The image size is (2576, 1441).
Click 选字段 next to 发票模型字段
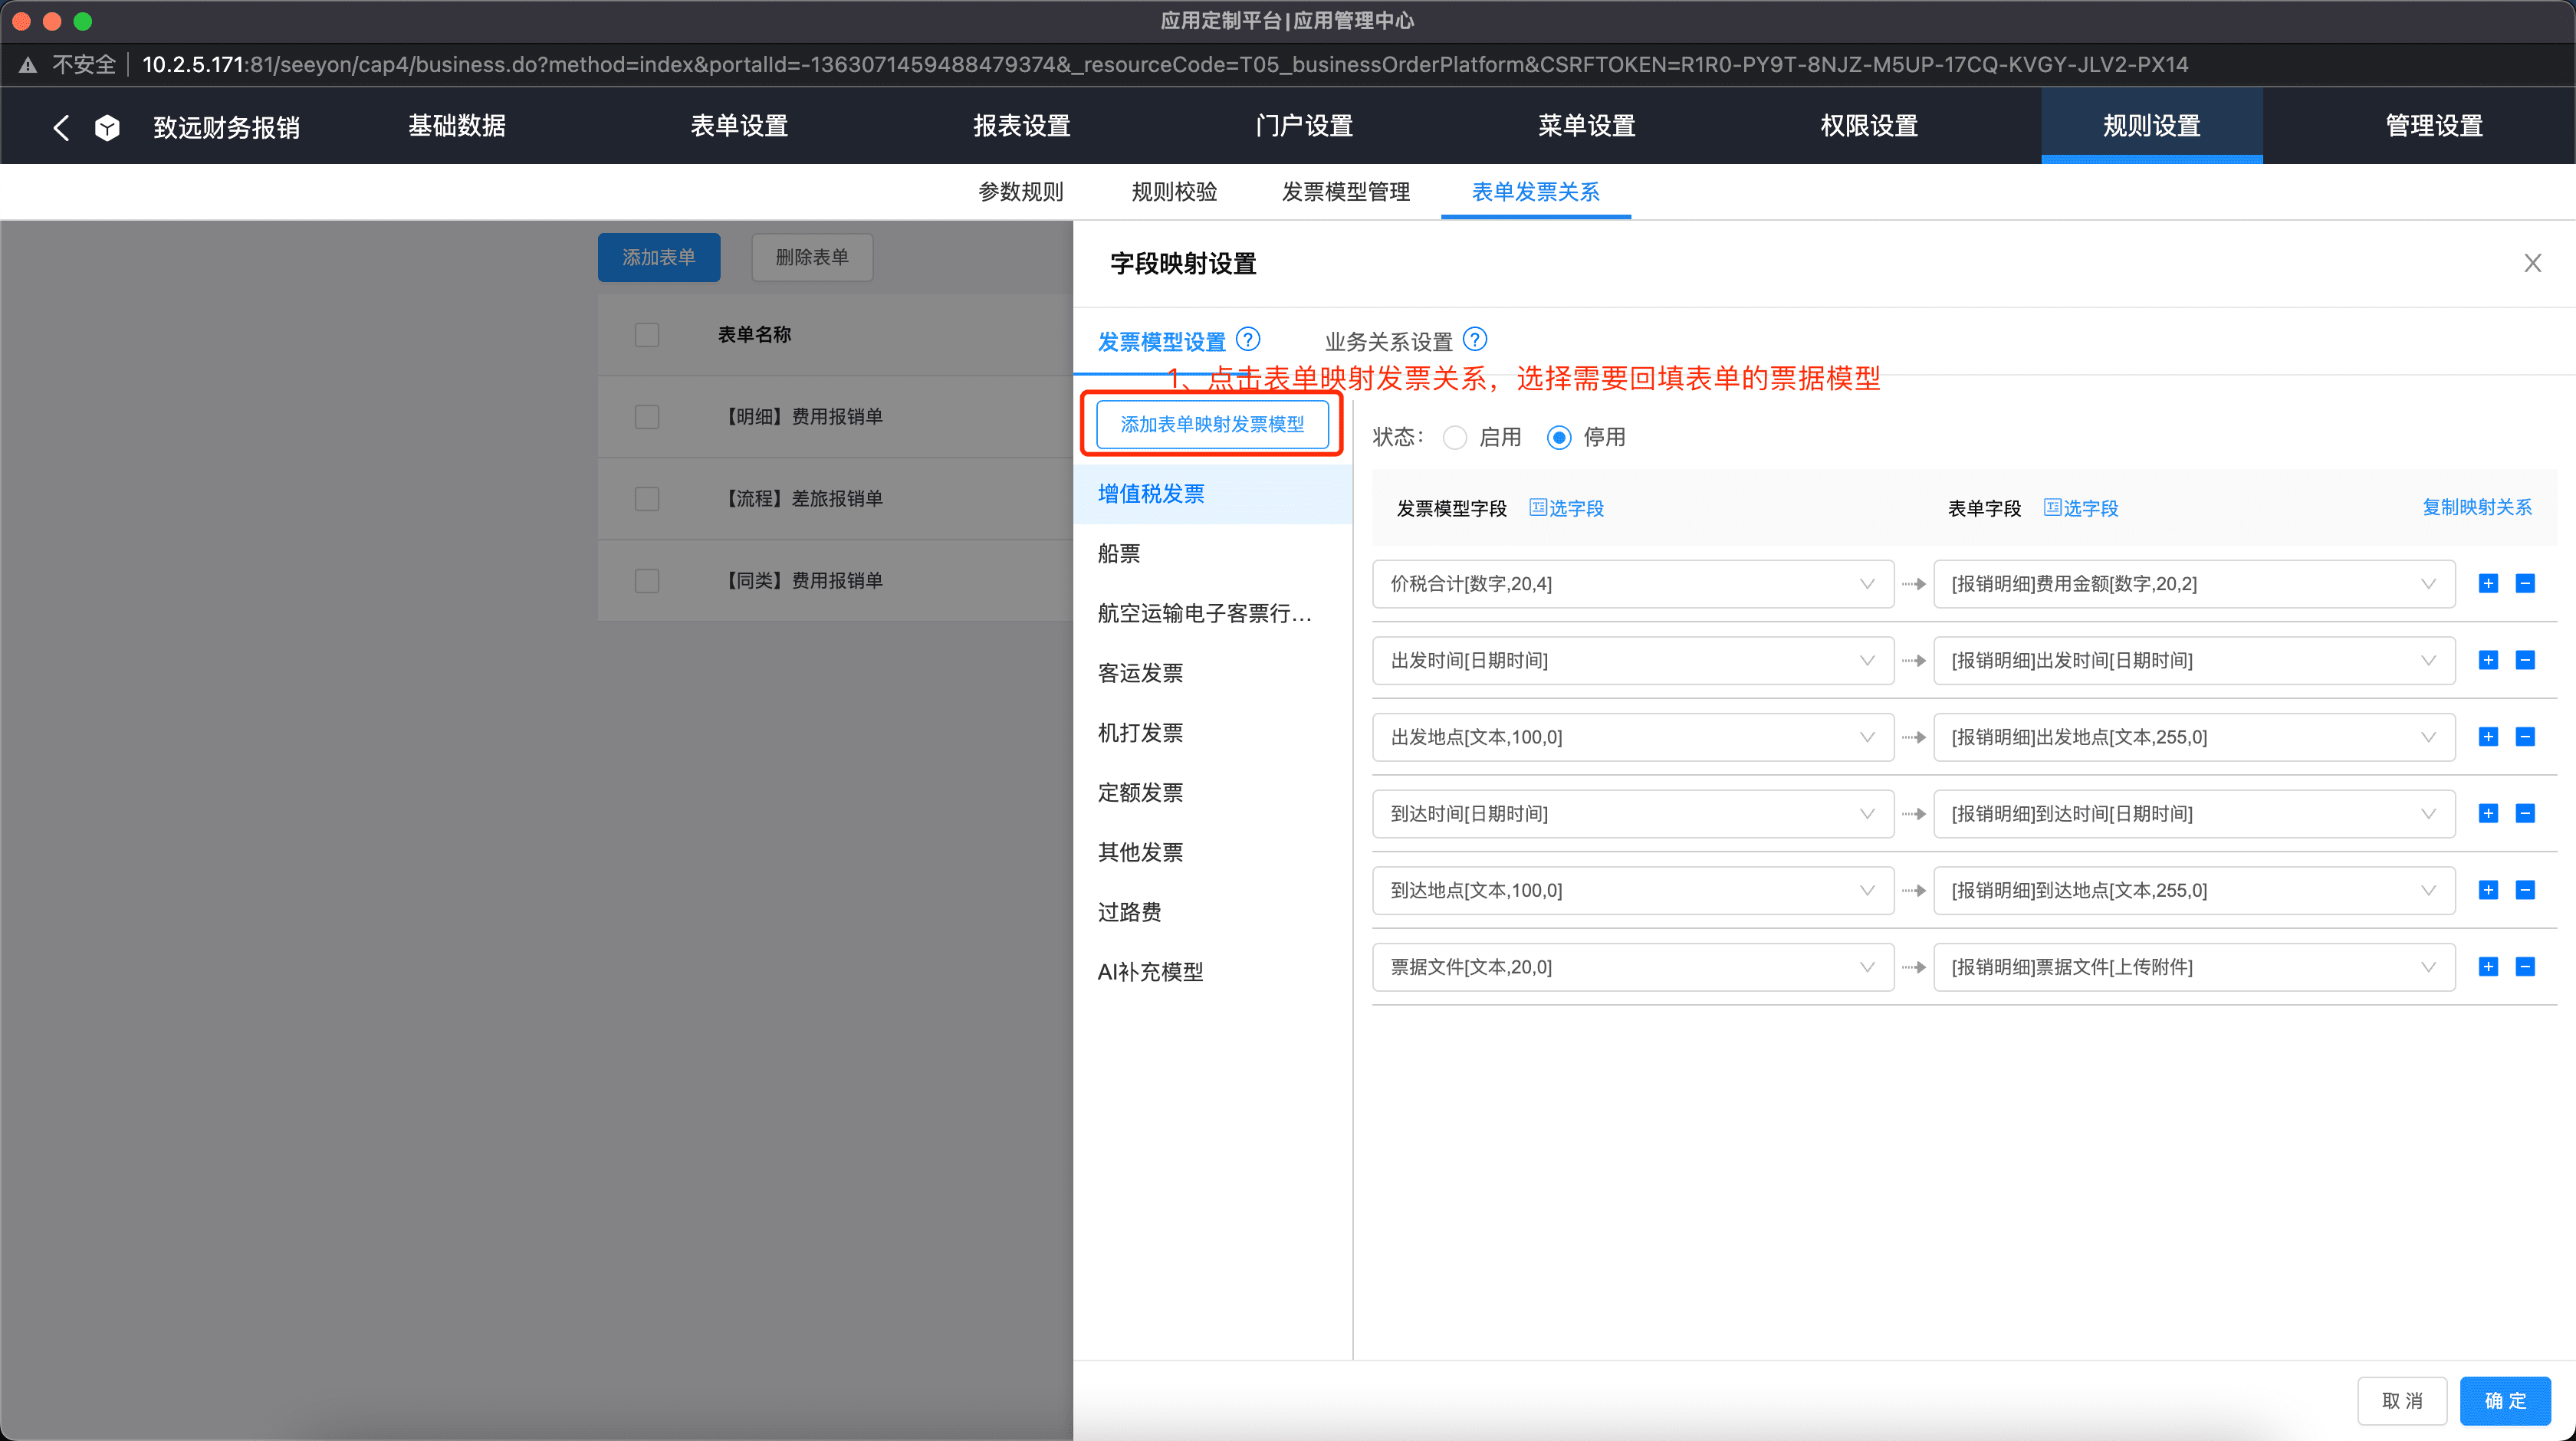coord(1566,508)
